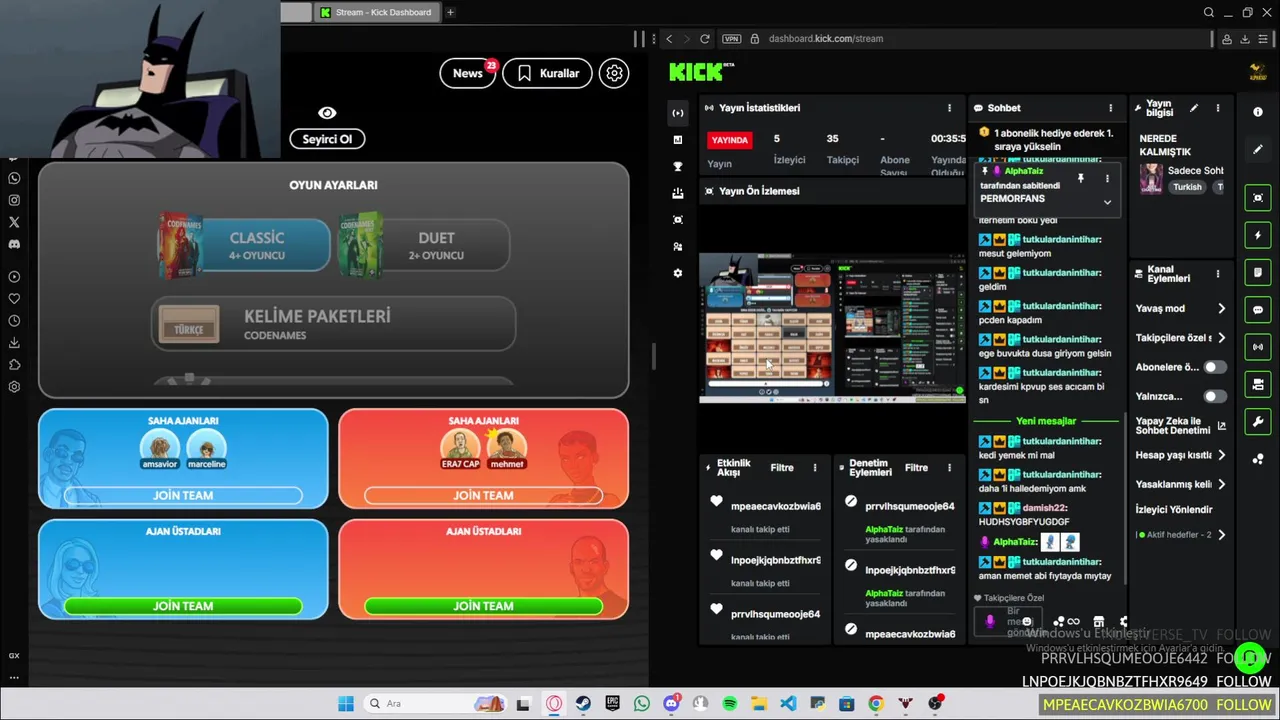The image size is (1280, 720).
Task: Open Yayın İstatistikleri three-dot menu
Action: [950, 108]
